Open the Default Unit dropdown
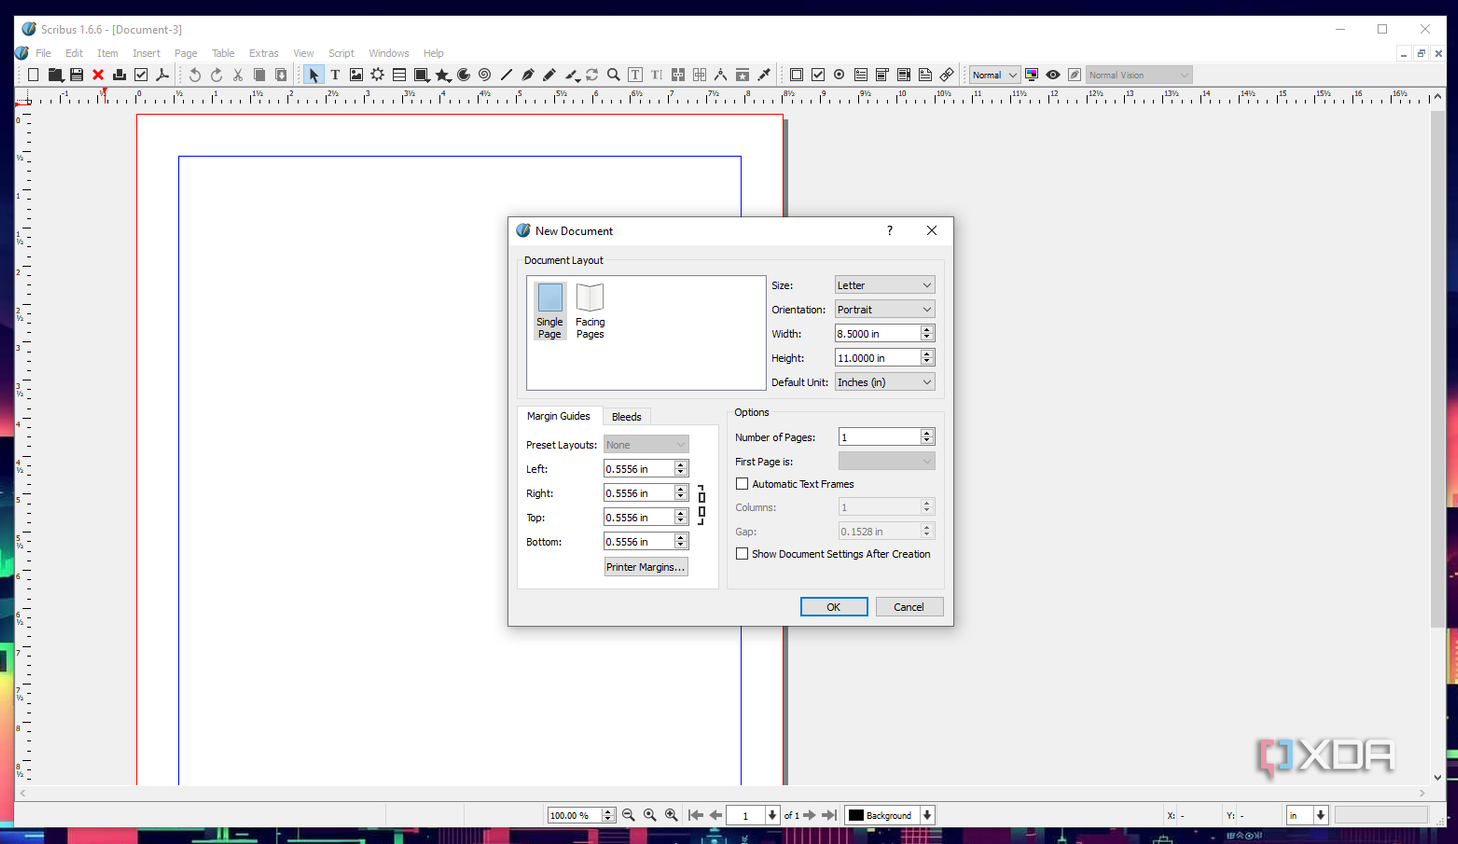 (x=885, y=382)
